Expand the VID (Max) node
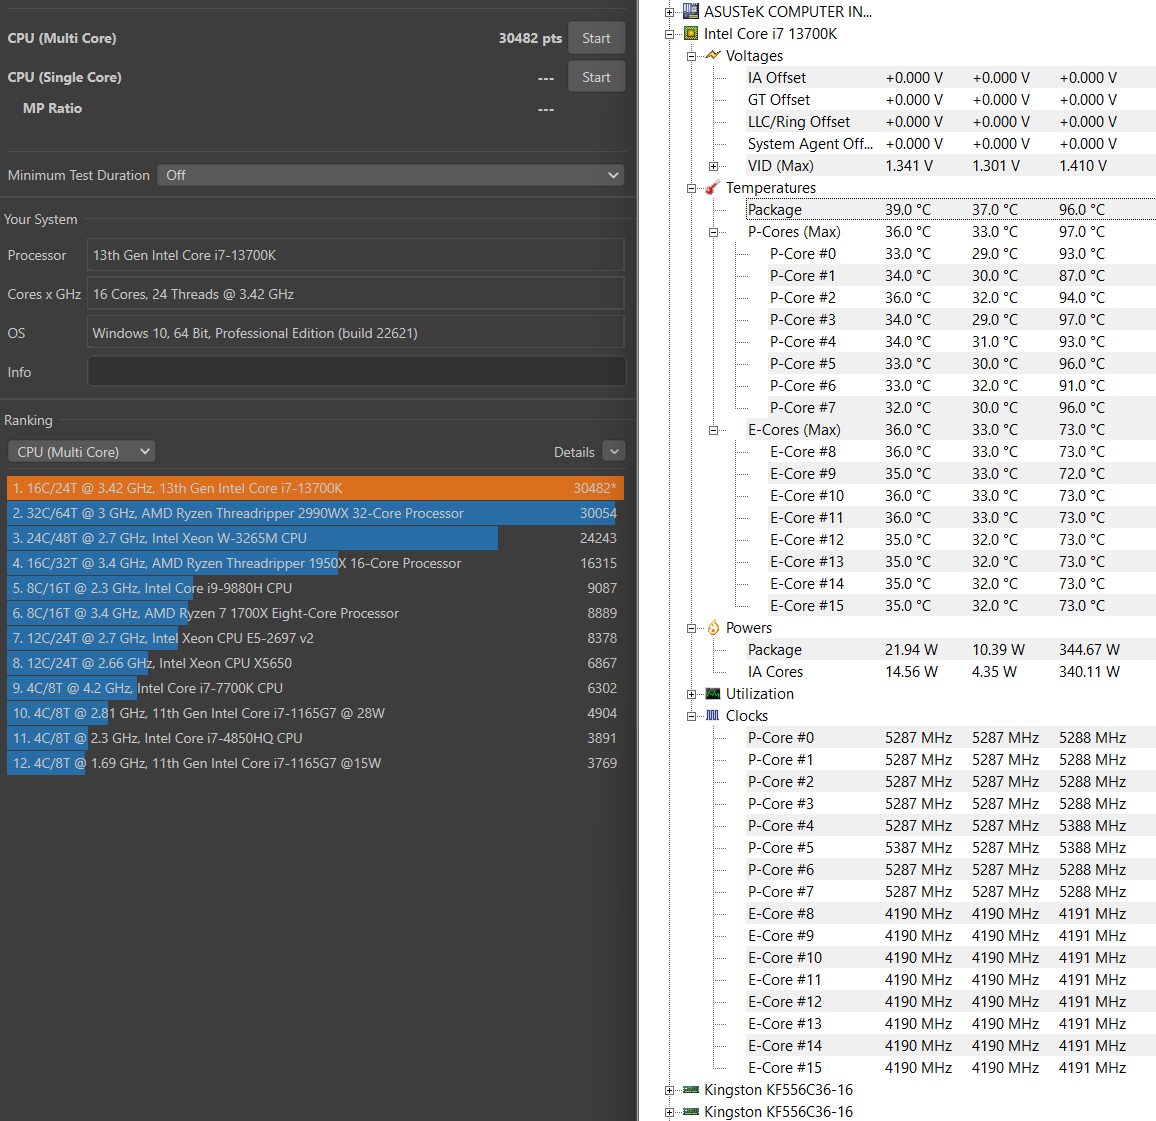Viewport: 1156px width, 1121px height. click(x=714, y=167)
